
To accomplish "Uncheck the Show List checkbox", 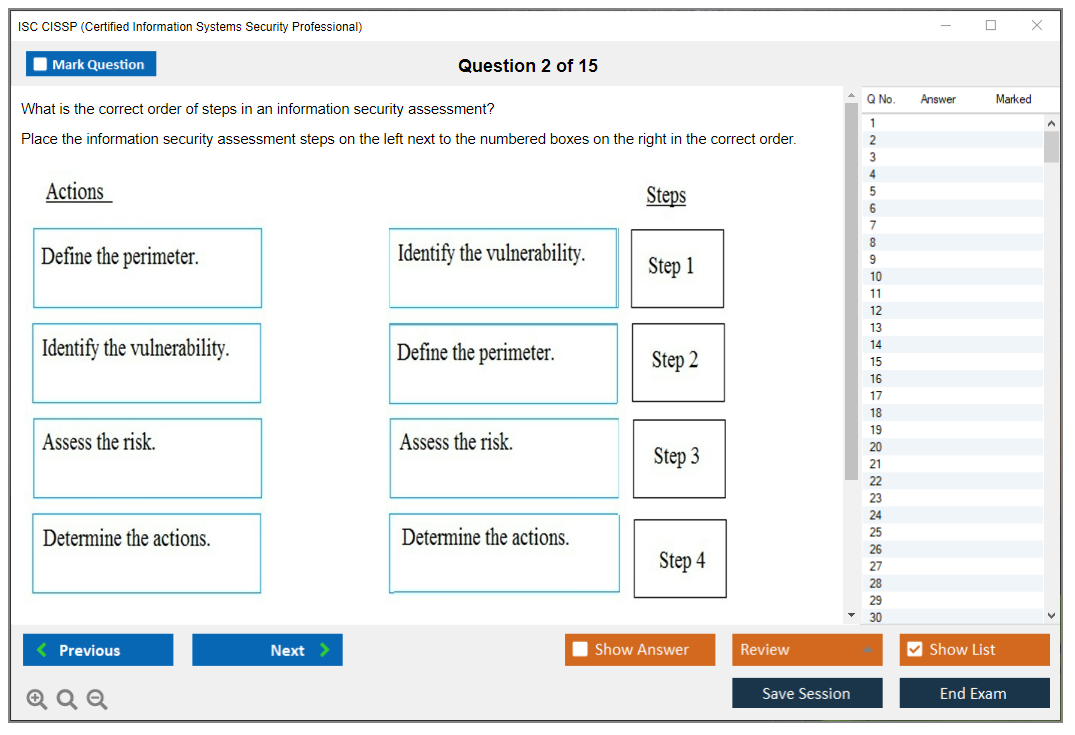I will click(914, 650).
